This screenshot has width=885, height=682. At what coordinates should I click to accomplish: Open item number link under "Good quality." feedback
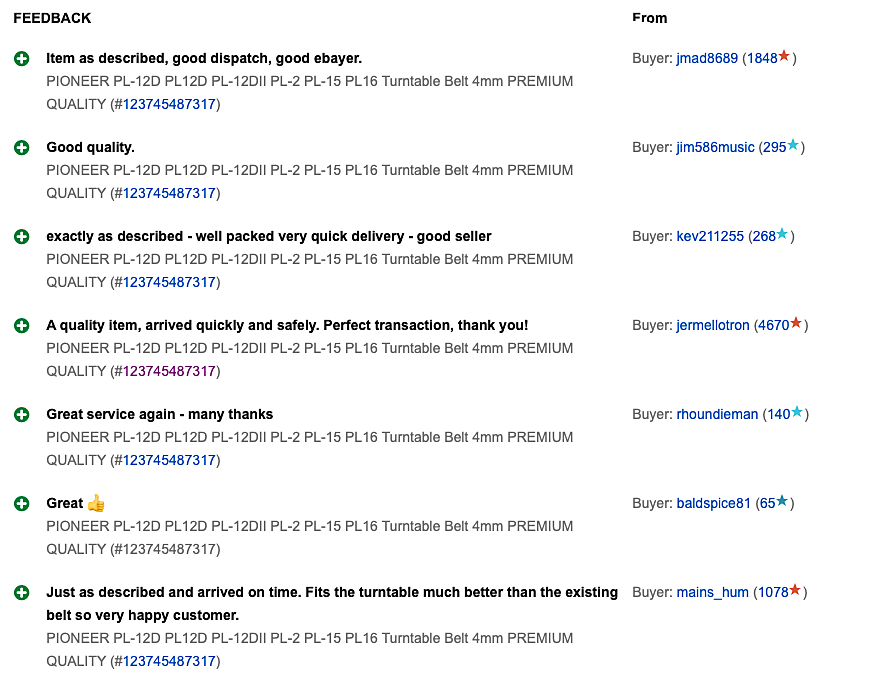tap(169, 193)
